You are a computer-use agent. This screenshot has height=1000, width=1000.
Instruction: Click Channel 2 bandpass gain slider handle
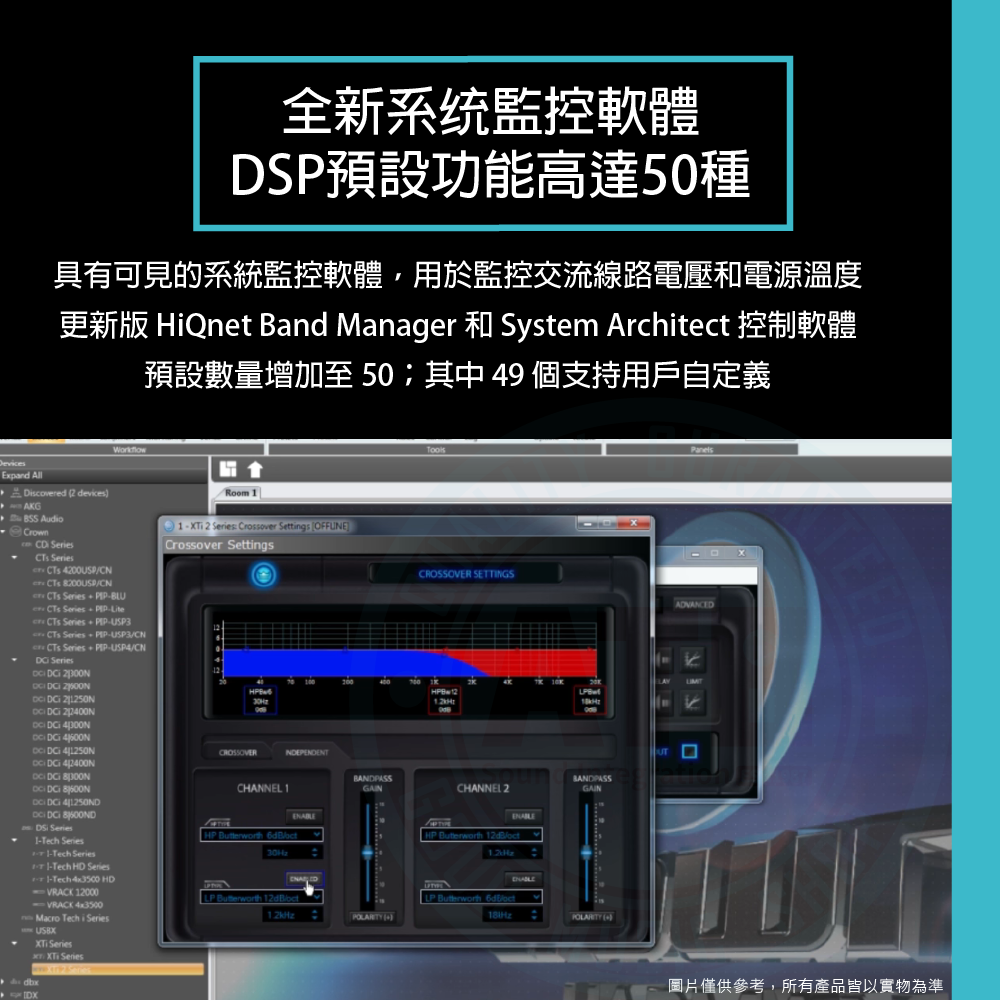tap(587, 852)
